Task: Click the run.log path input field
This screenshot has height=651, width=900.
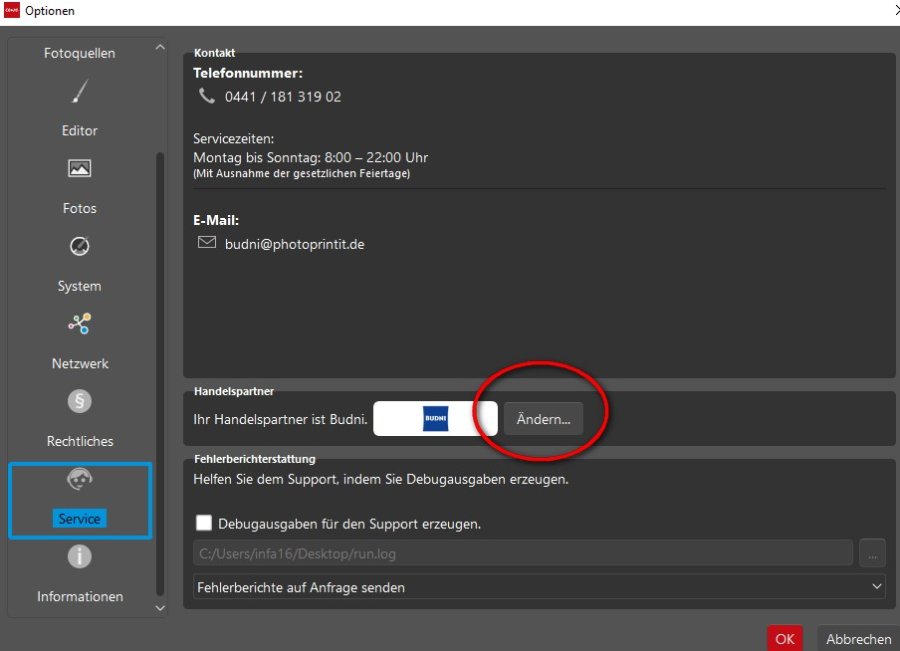Action: click(522, 553)
